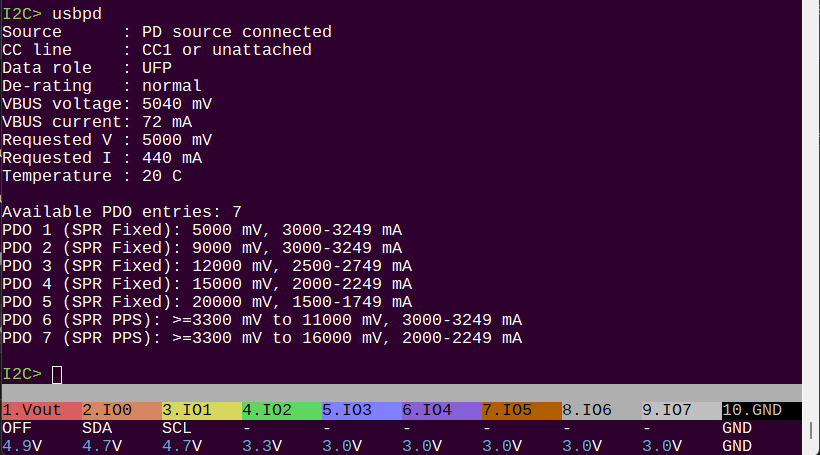Click the 1.Vout pin label
Viewport: 820px width, 455px height.
[31, 410]
